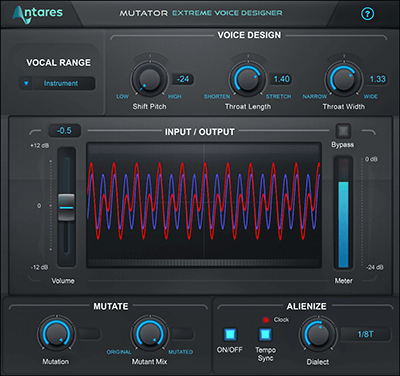The image size is (400, 376).
Task: Click the +12 dB volume scale label
Action: click(x=40, y=146)
